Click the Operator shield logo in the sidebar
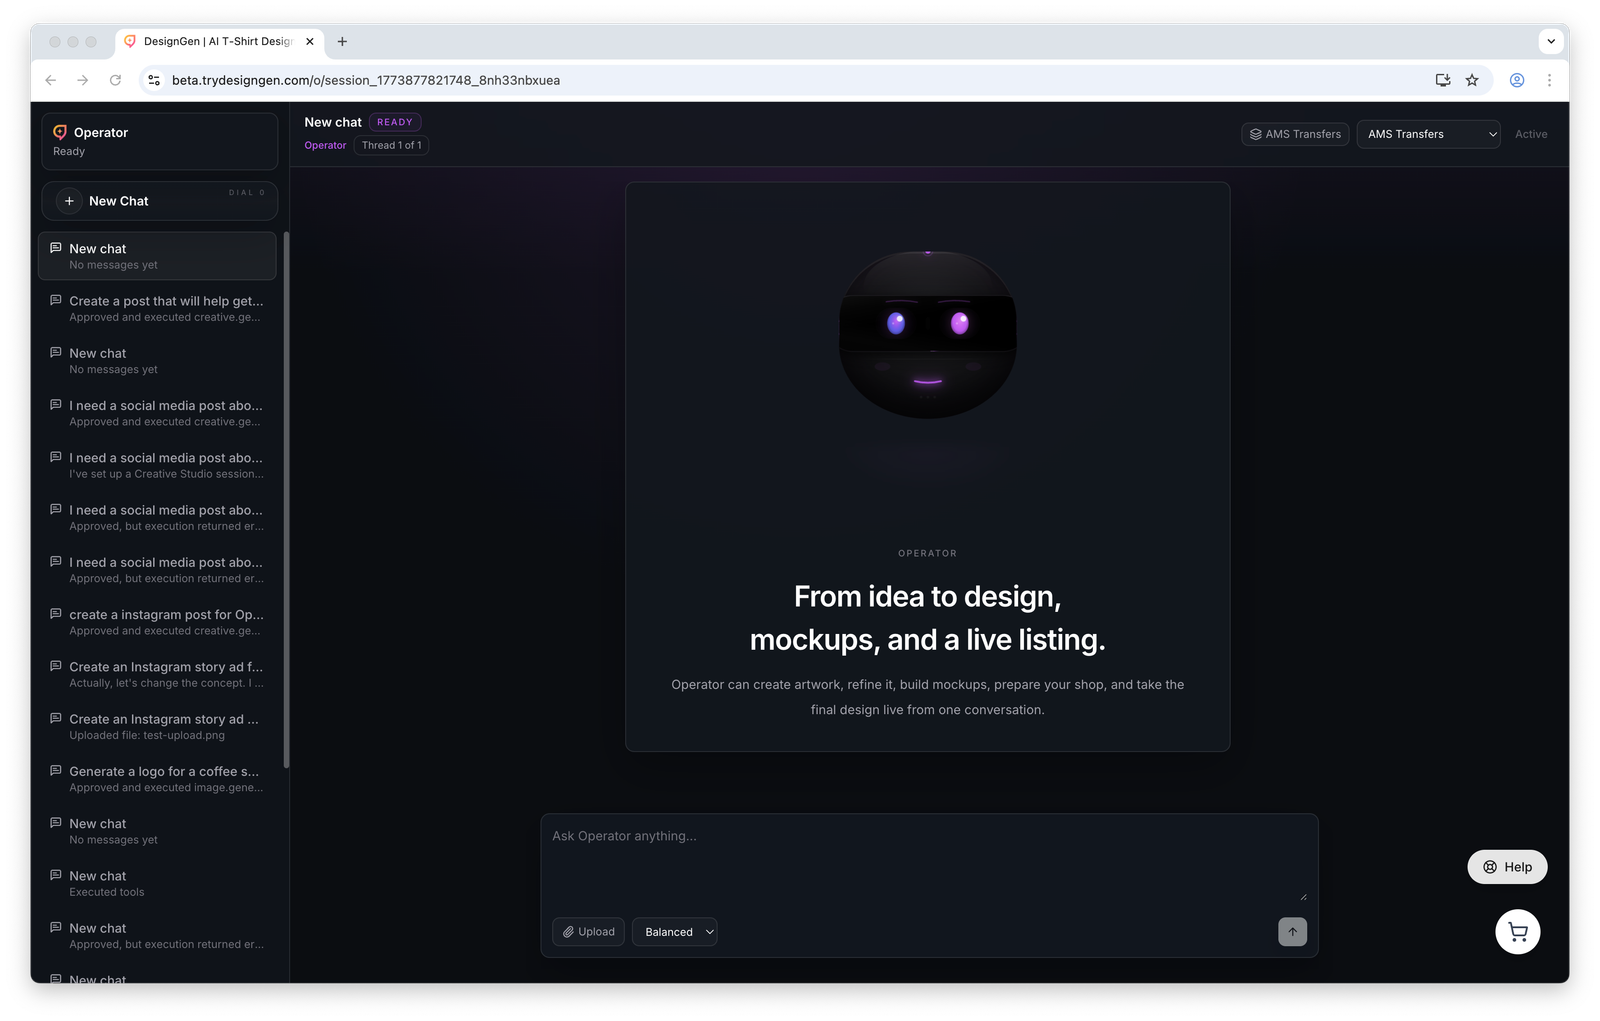This screenshot has height=1021, width=1600. click(59, 132)
